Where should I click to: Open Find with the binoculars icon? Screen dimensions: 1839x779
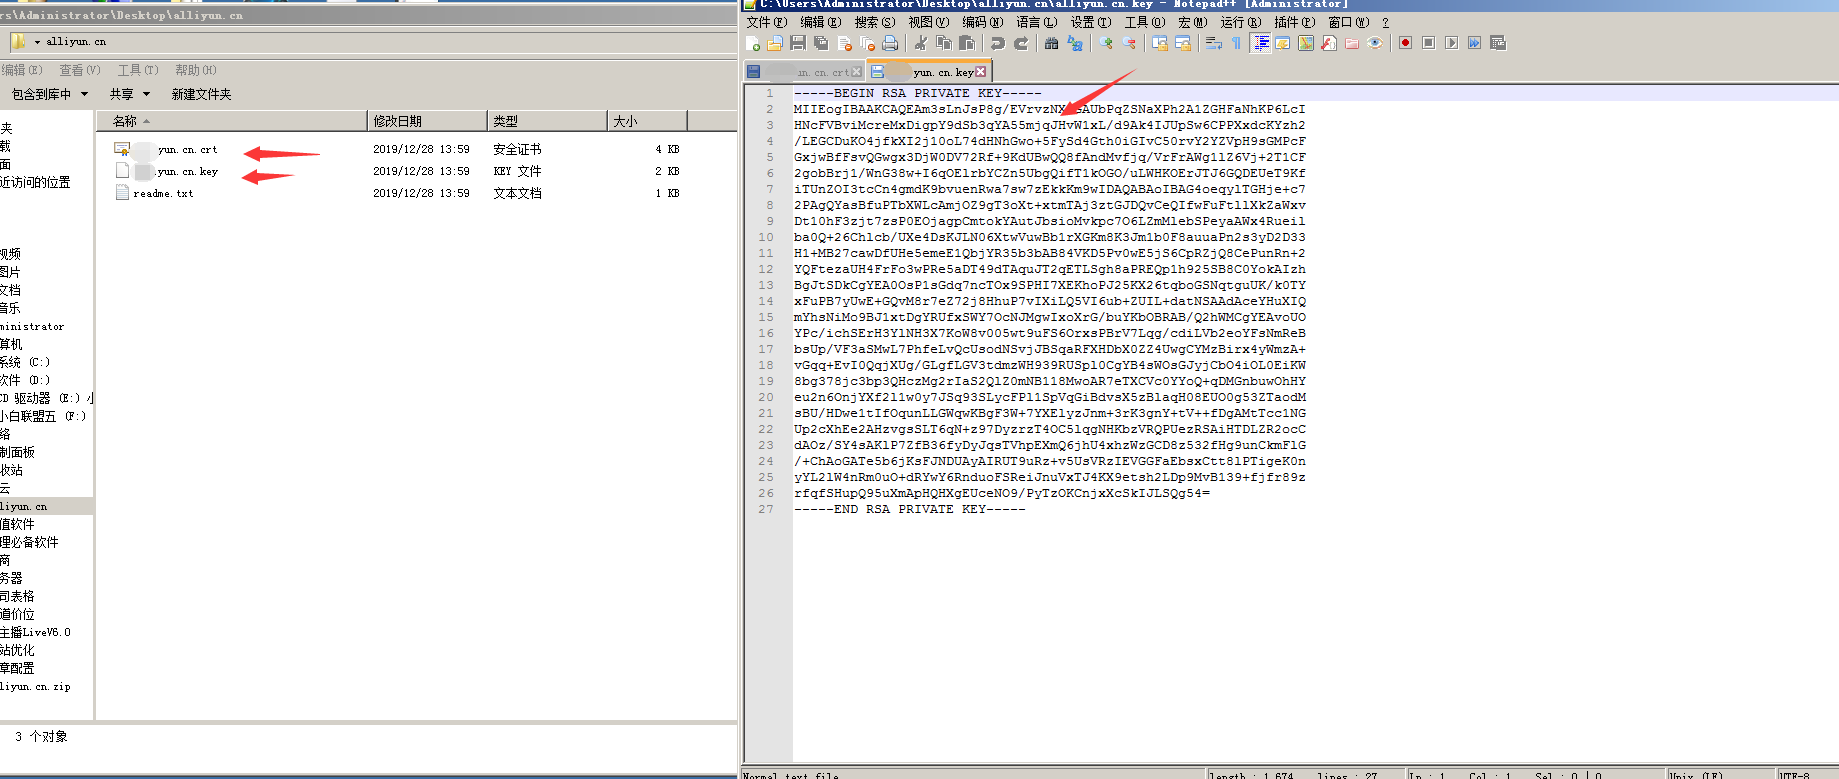pyautogui.click(x=1051, y=43)
